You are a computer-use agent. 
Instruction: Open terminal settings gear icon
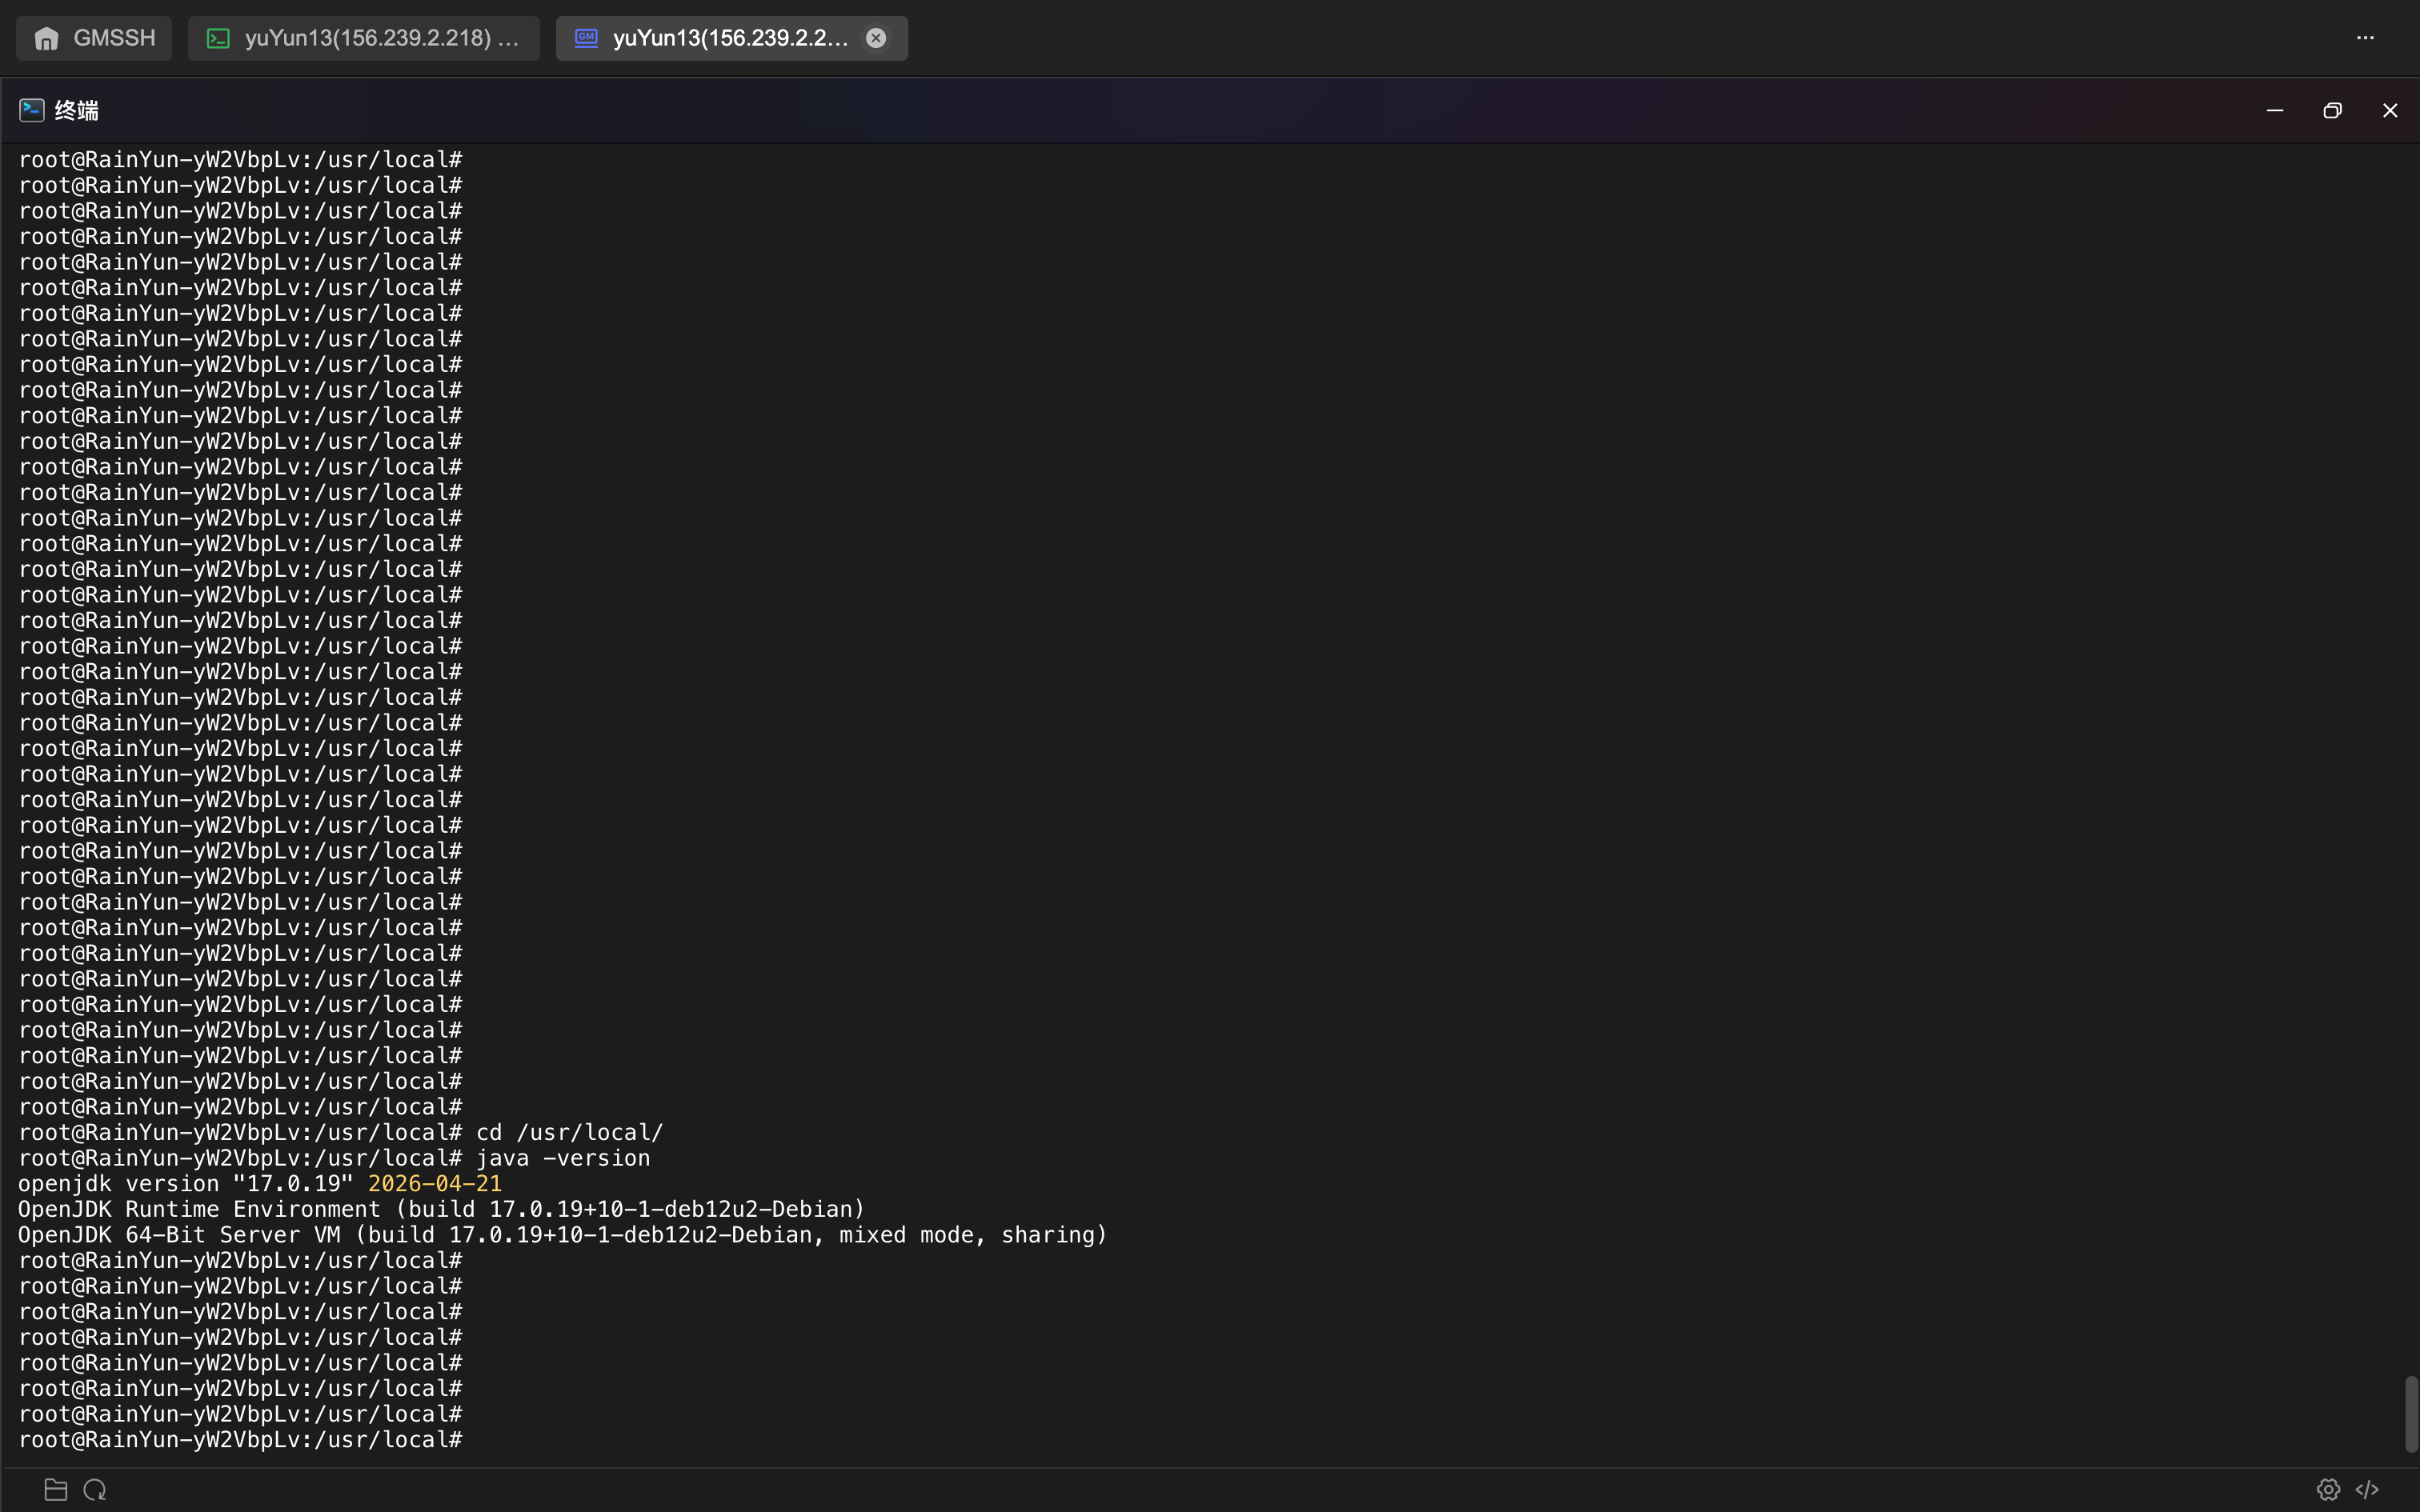[2328, 1490]
